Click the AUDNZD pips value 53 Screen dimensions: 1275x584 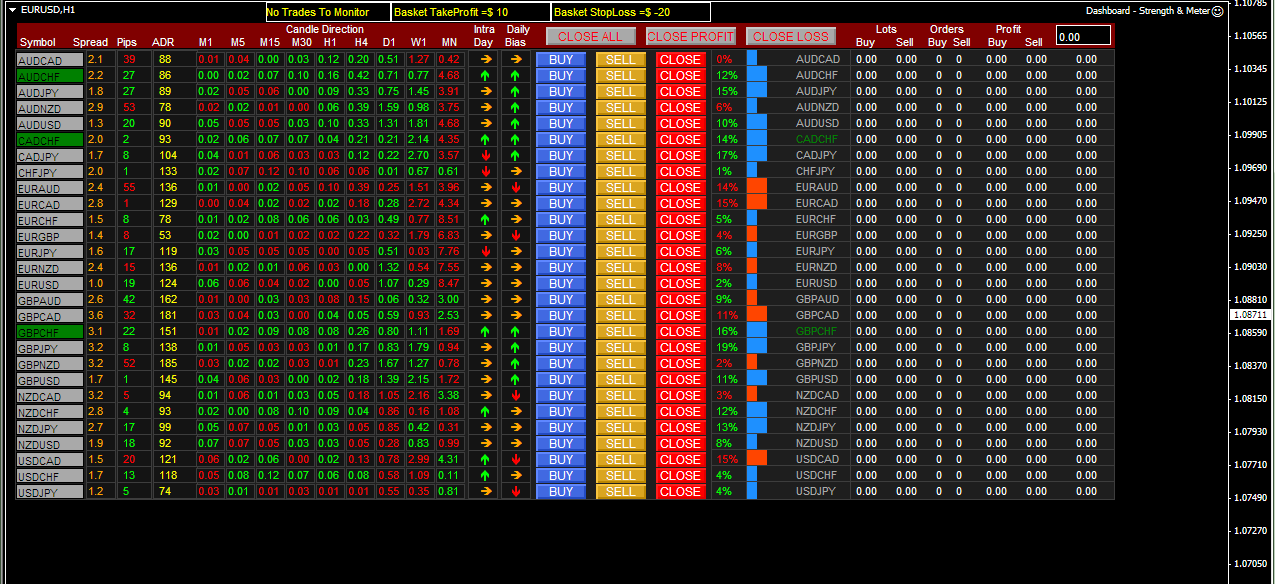129,107
